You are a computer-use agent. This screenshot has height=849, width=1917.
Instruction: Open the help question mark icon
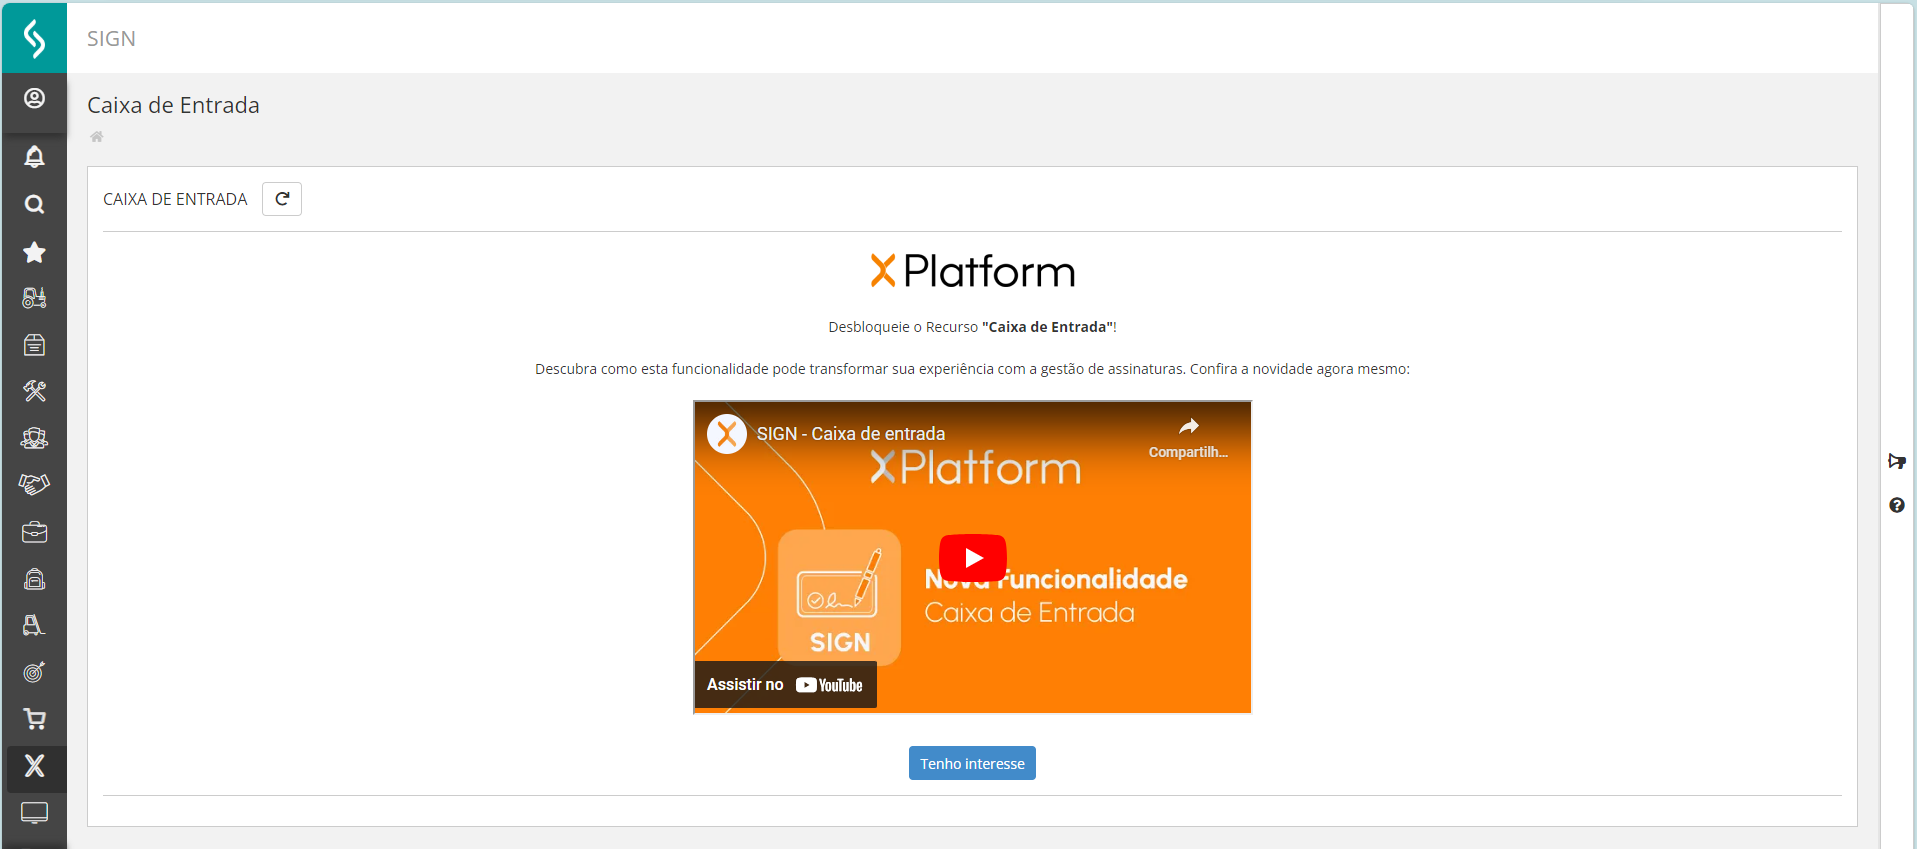[1897, 505]
